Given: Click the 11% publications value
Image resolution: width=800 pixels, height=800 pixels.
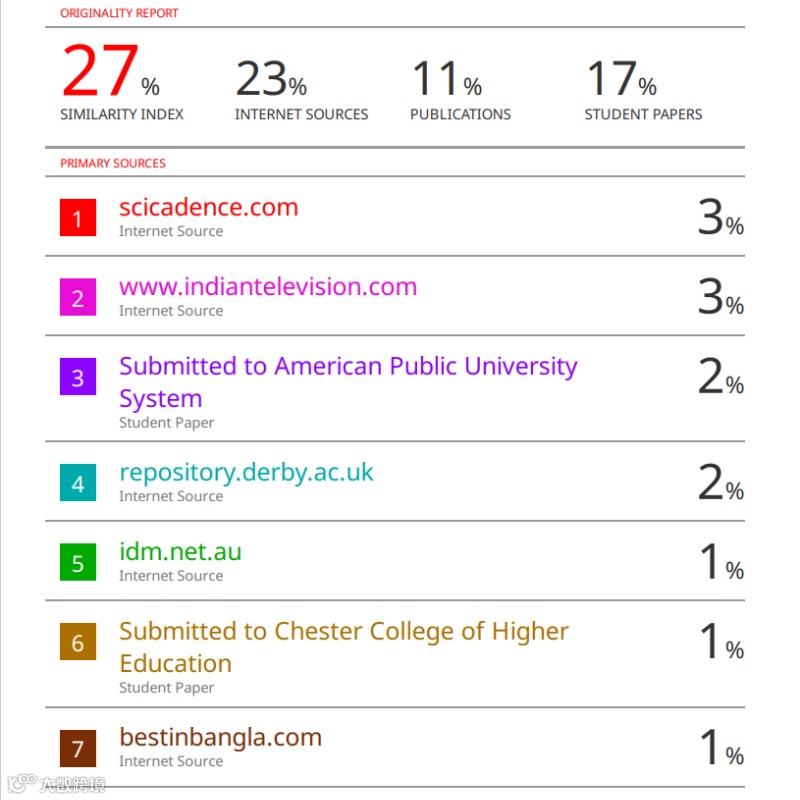Looking at the screenshot, I should 447,78.
